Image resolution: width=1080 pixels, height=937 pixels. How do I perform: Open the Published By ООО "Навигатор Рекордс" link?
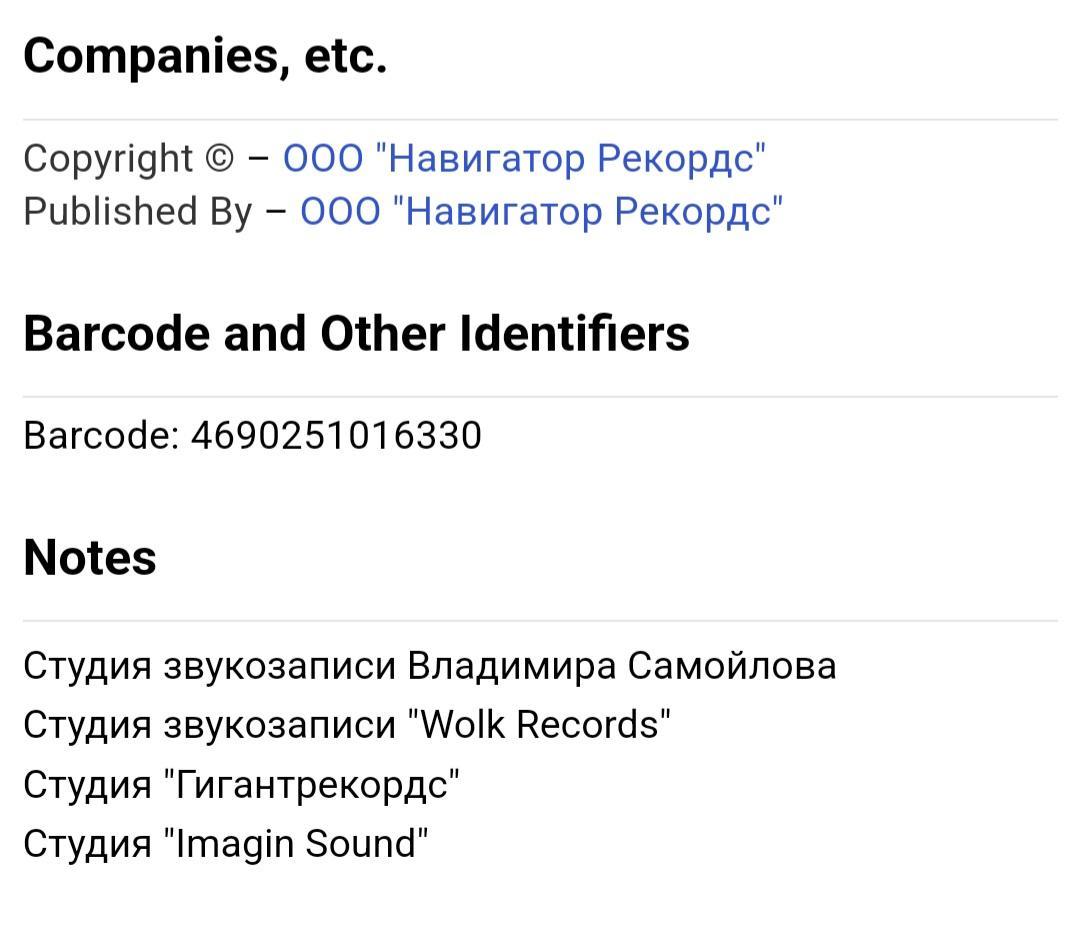(541, 211)
